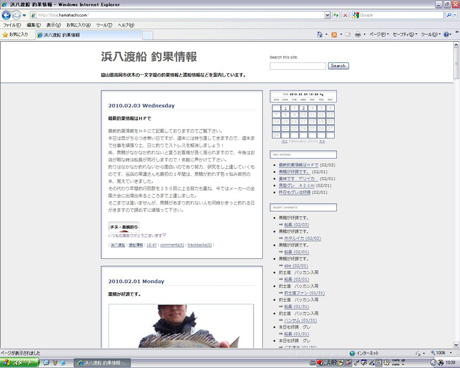Click the browser Back arrow button
Screen dimensions: 460x368
point(6,15)
